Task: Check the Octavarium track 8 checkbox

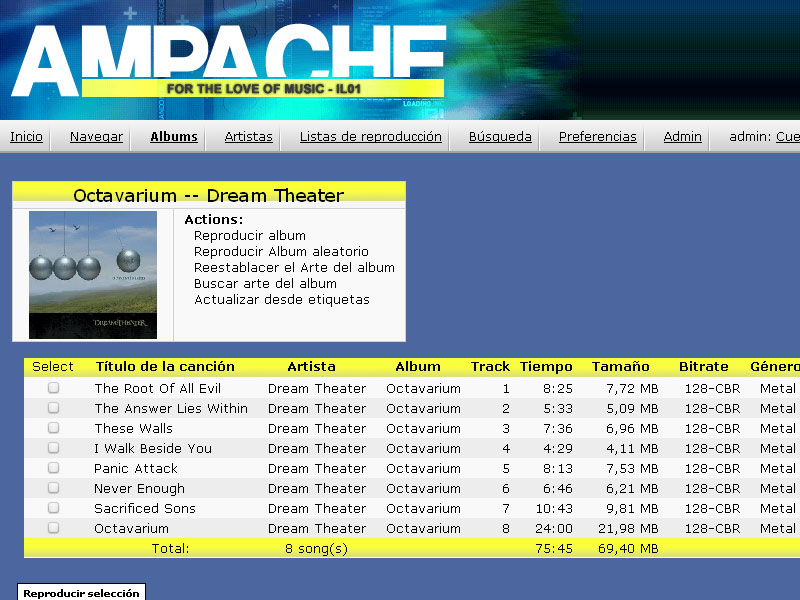Action: pos(54,528)
